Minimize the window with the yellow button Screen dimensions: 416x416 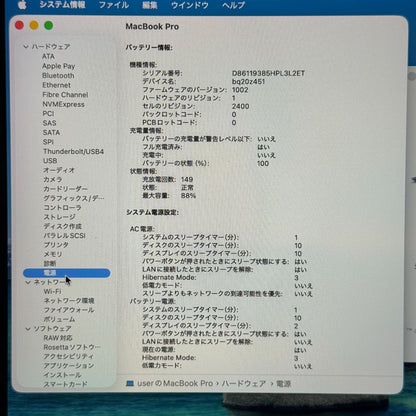click(x=34, y=25)
